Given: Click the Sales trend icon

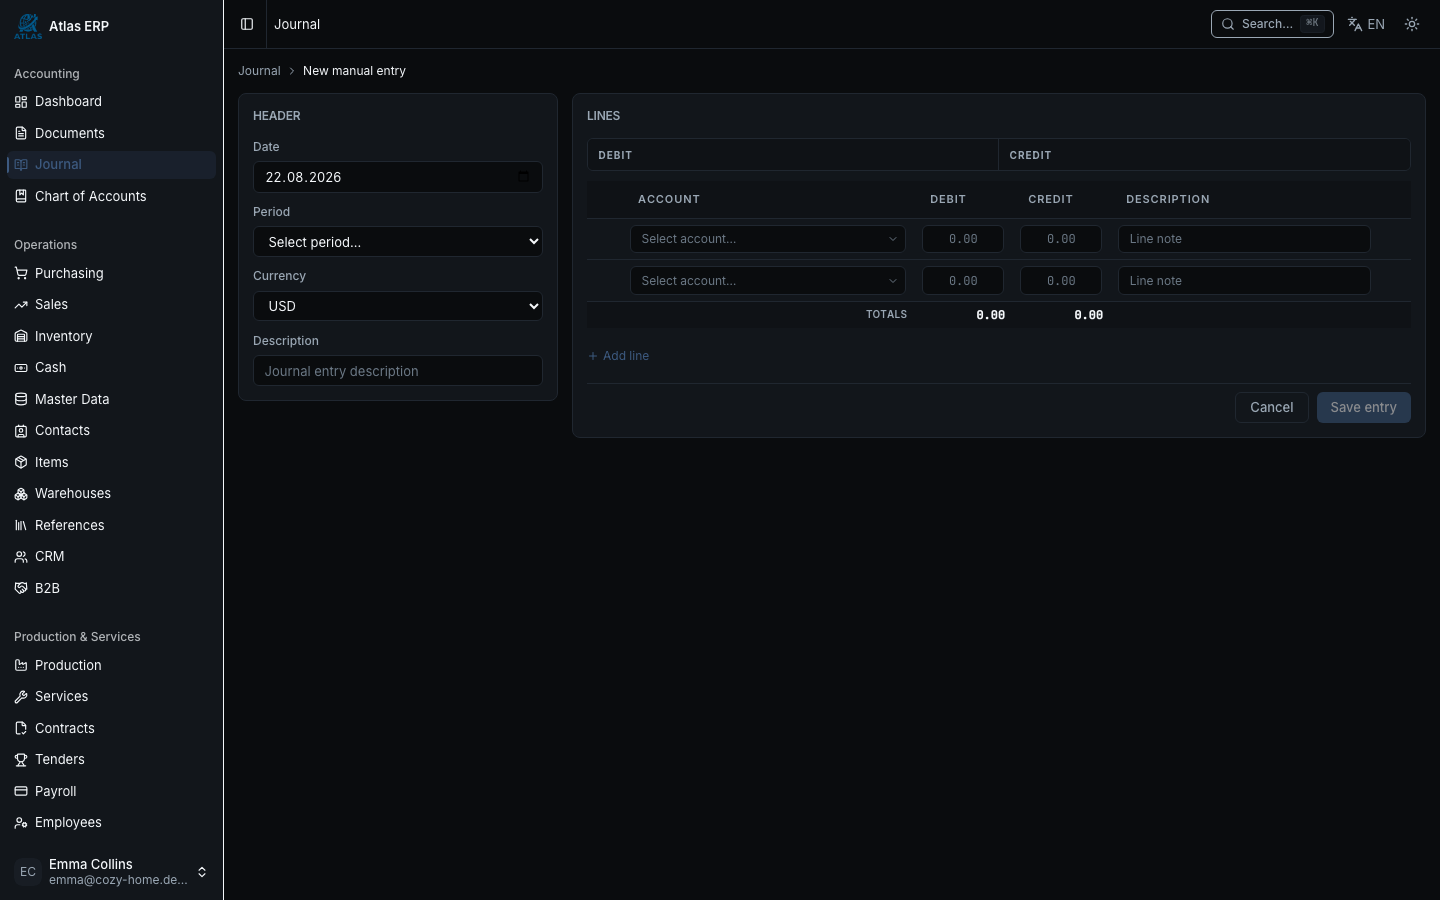Looking at the screenshot, I should point(21,305).
